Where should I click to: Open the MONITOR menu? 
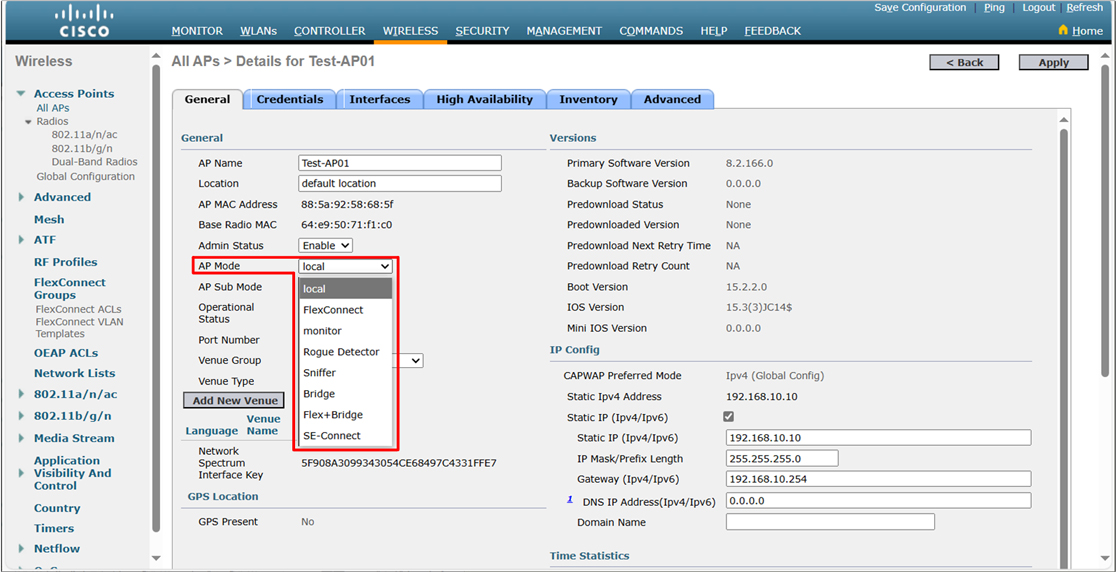coord(197,31)
